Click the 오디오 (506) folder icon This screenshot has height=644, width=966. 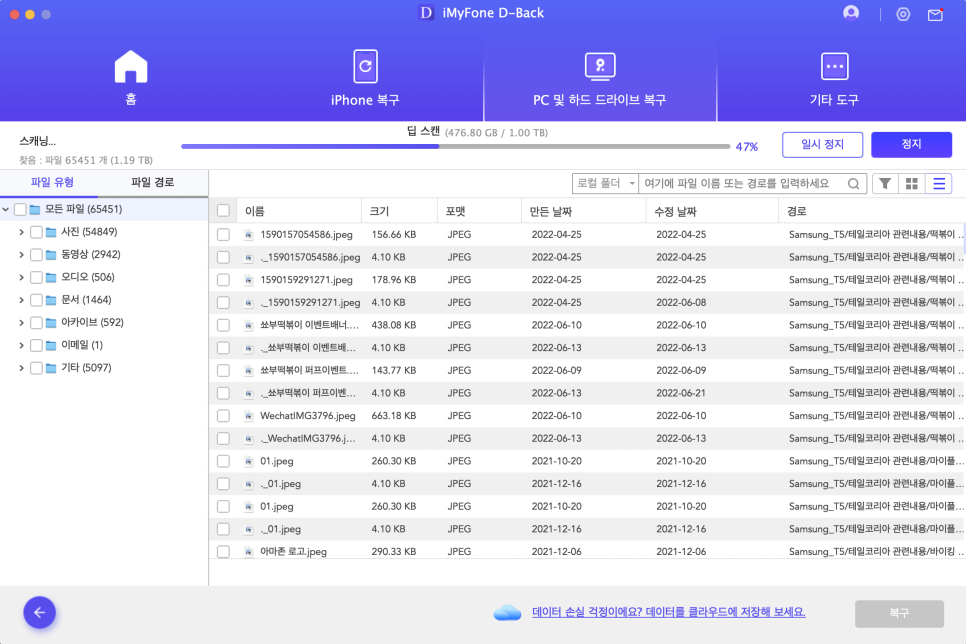pos(51,278)
